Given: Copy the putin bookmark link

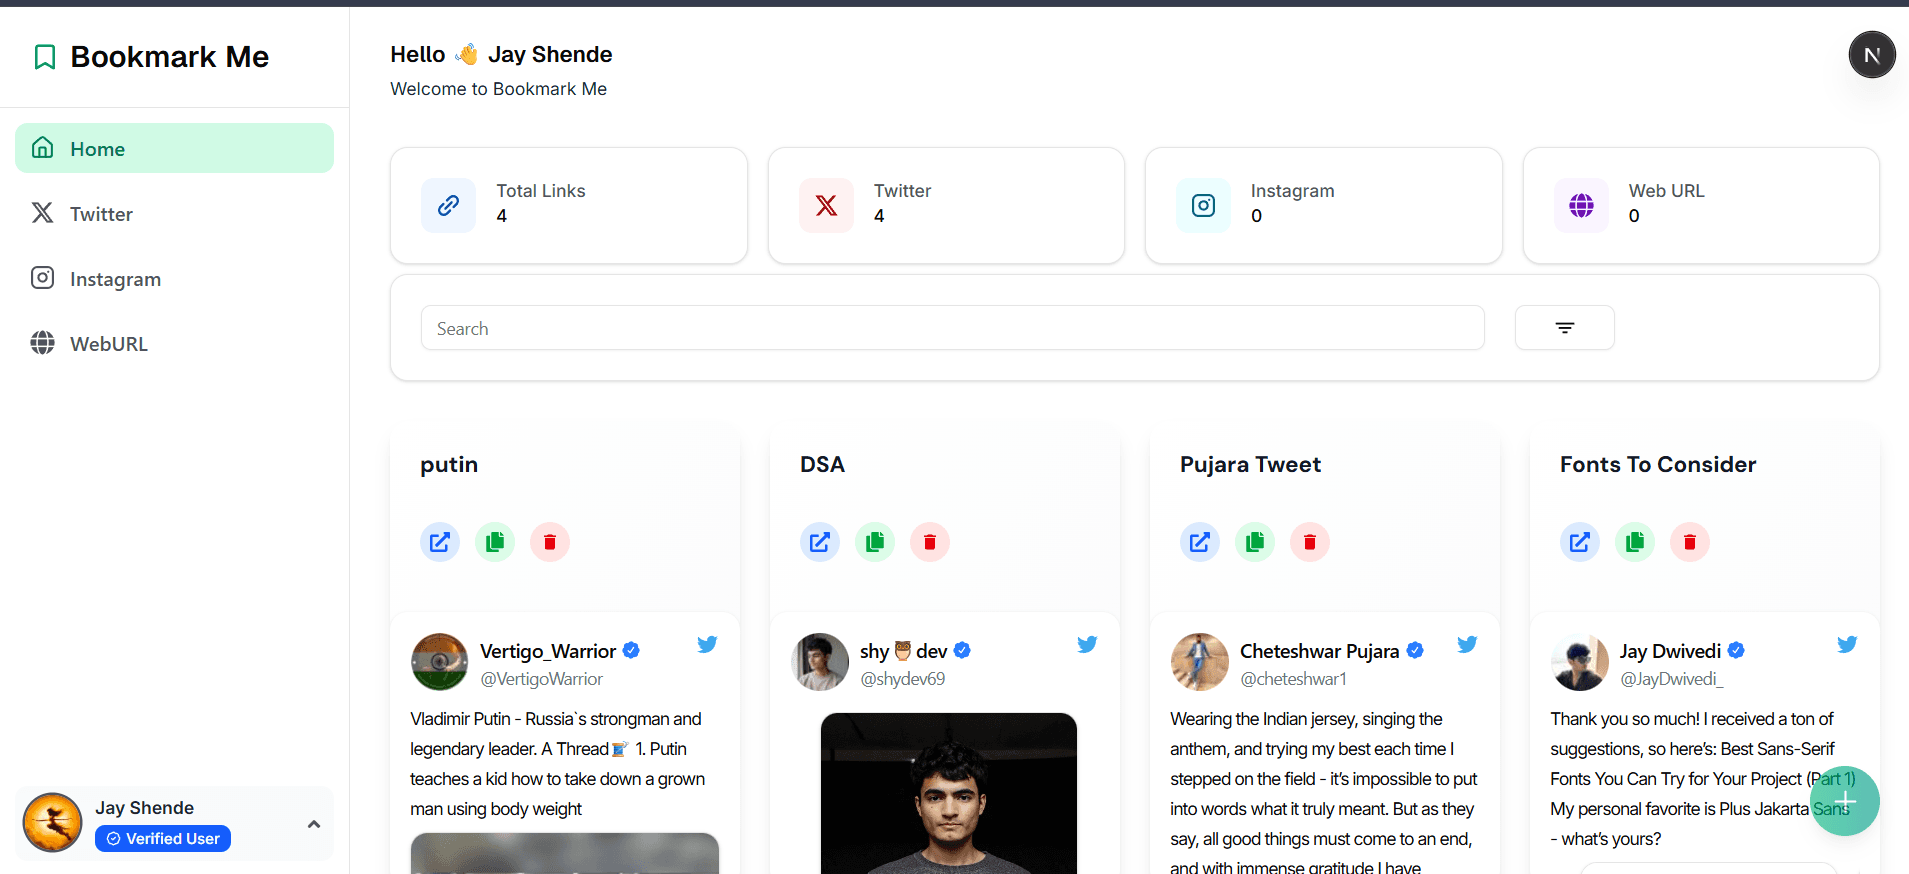Looking at the screenshot, I should (x=495, y=542).
